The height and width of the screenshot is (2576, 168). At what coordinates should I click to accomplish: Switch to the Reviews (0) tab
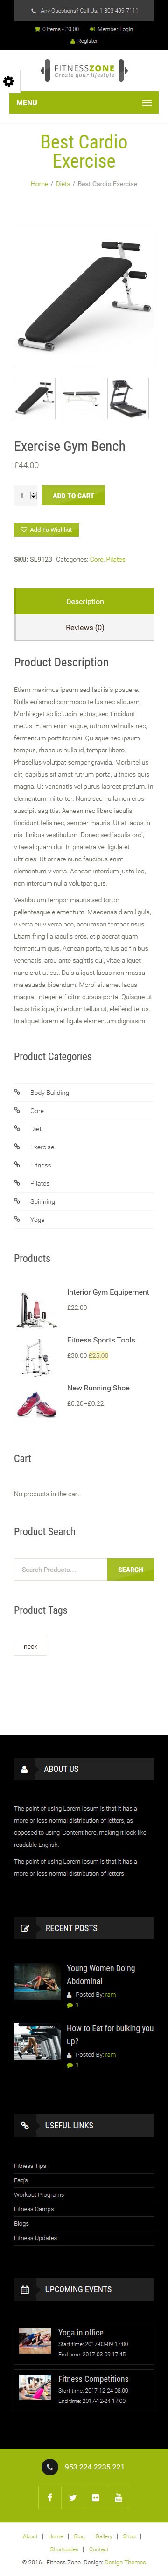click(85, 627)
